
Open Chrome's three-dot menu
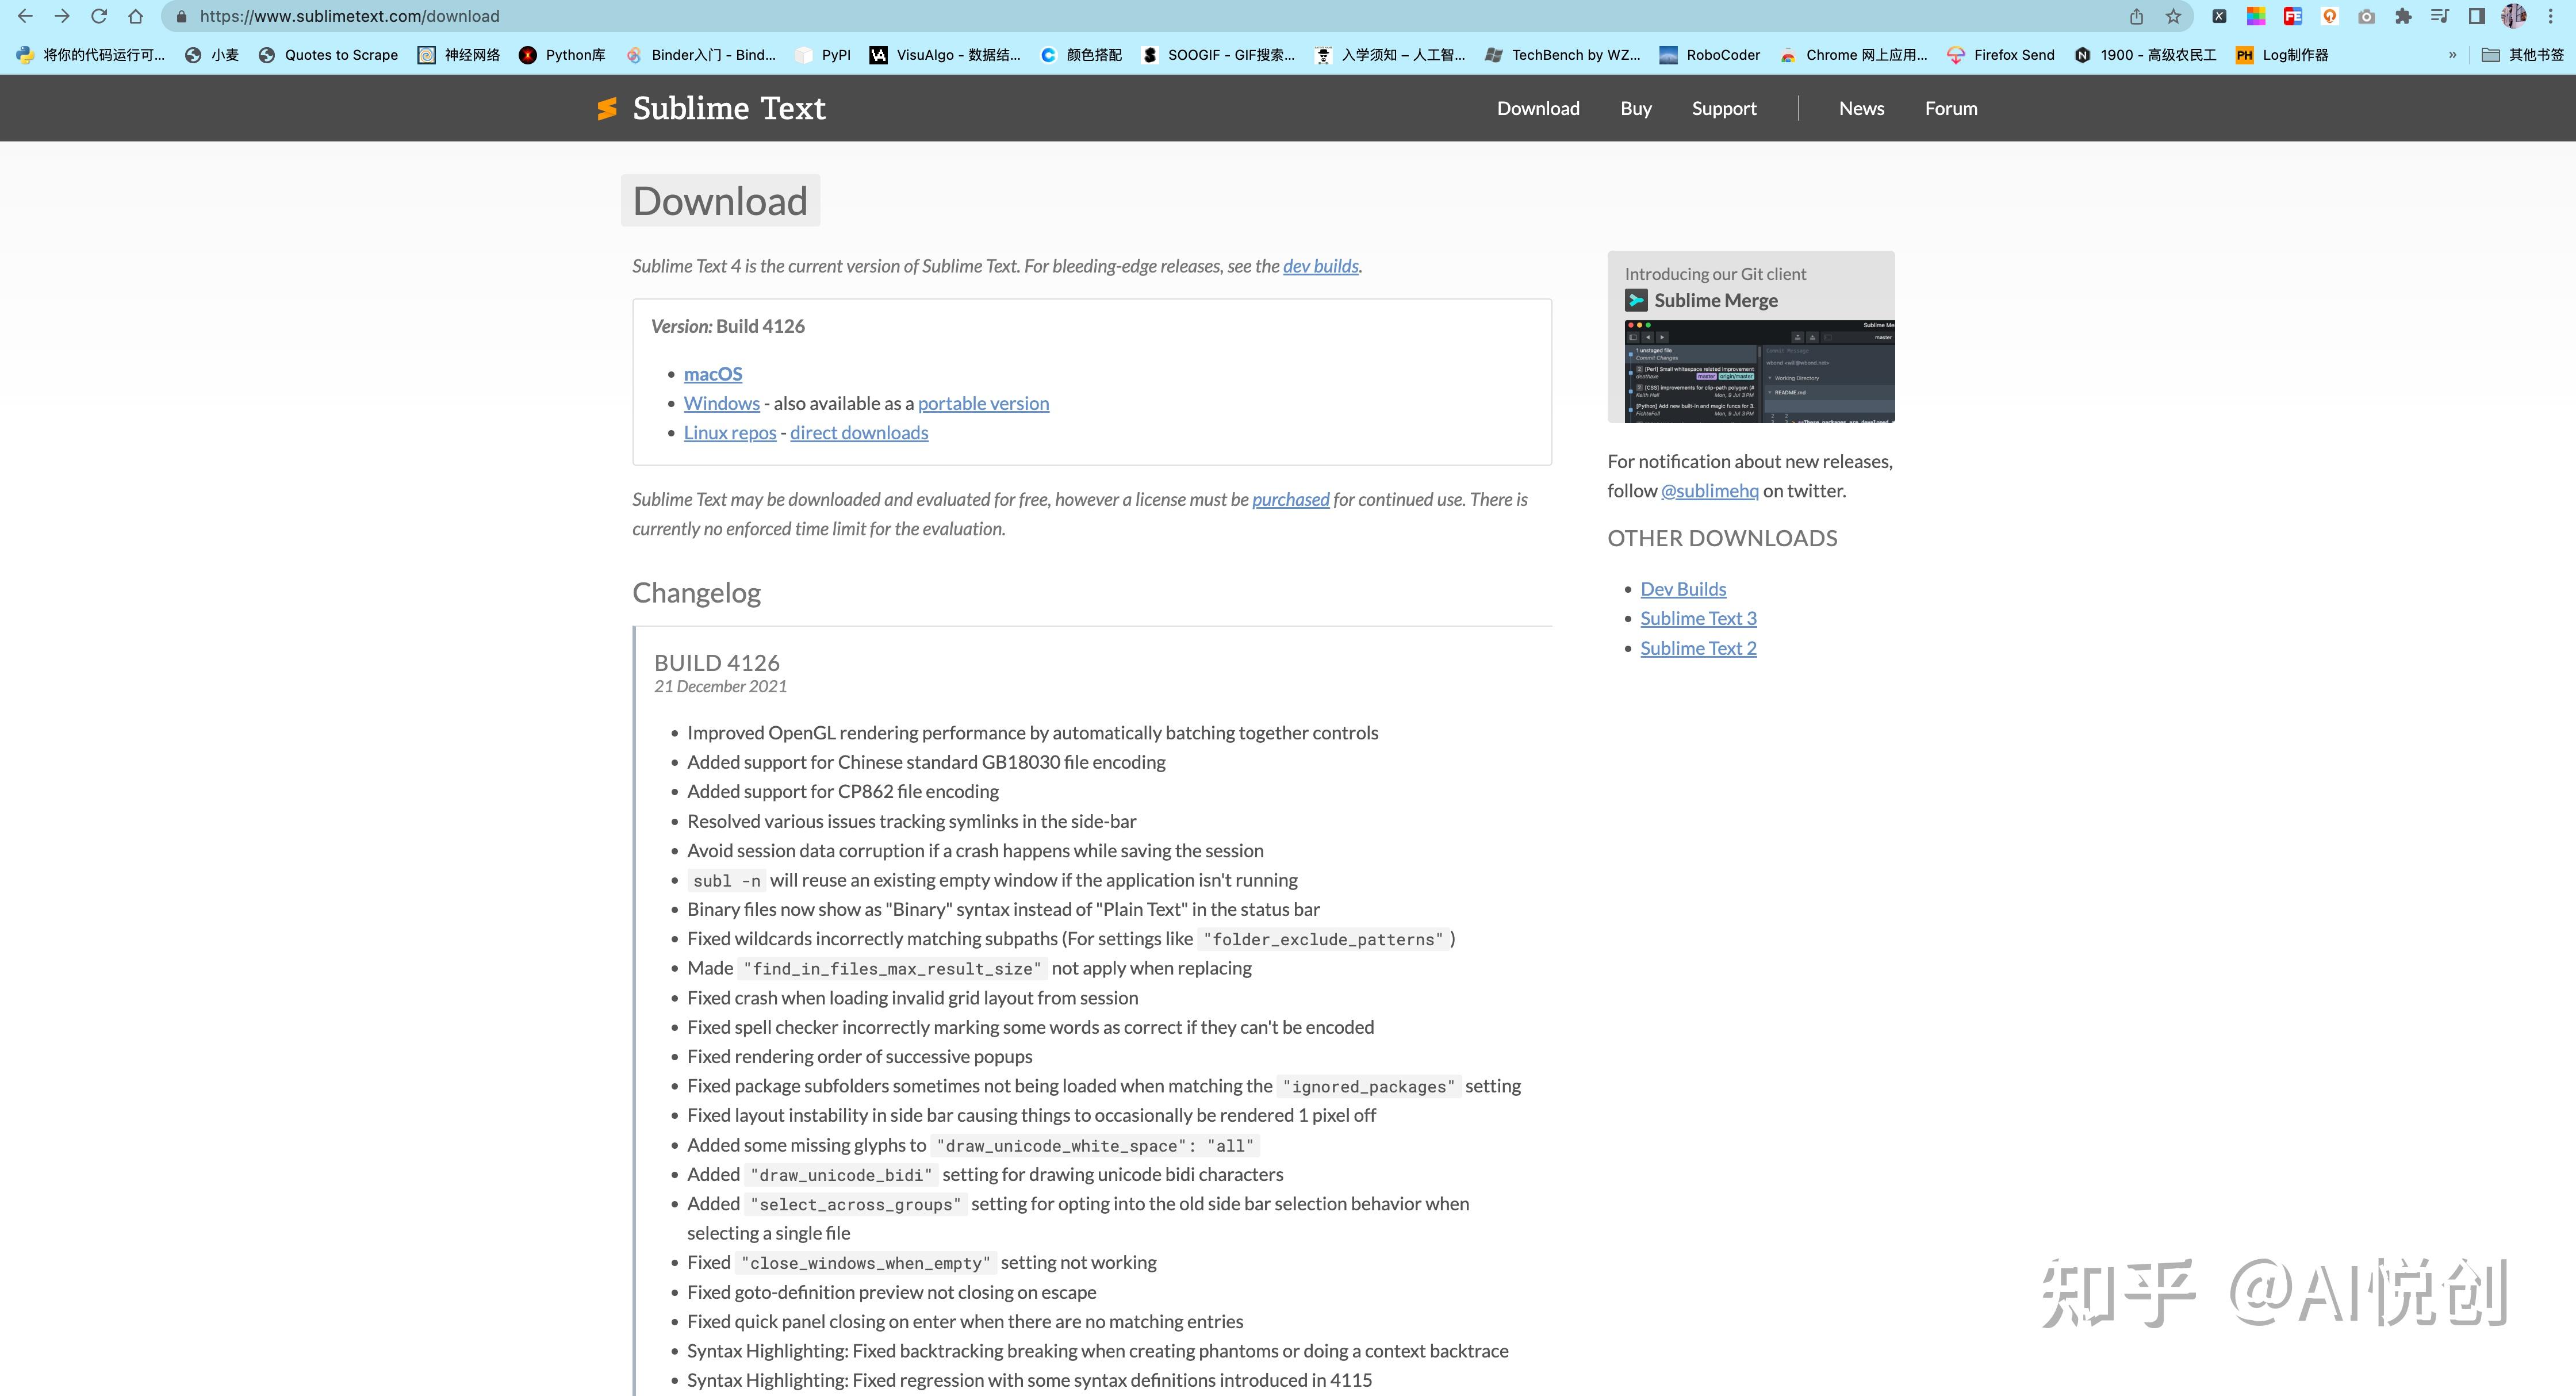(2551, 16)
